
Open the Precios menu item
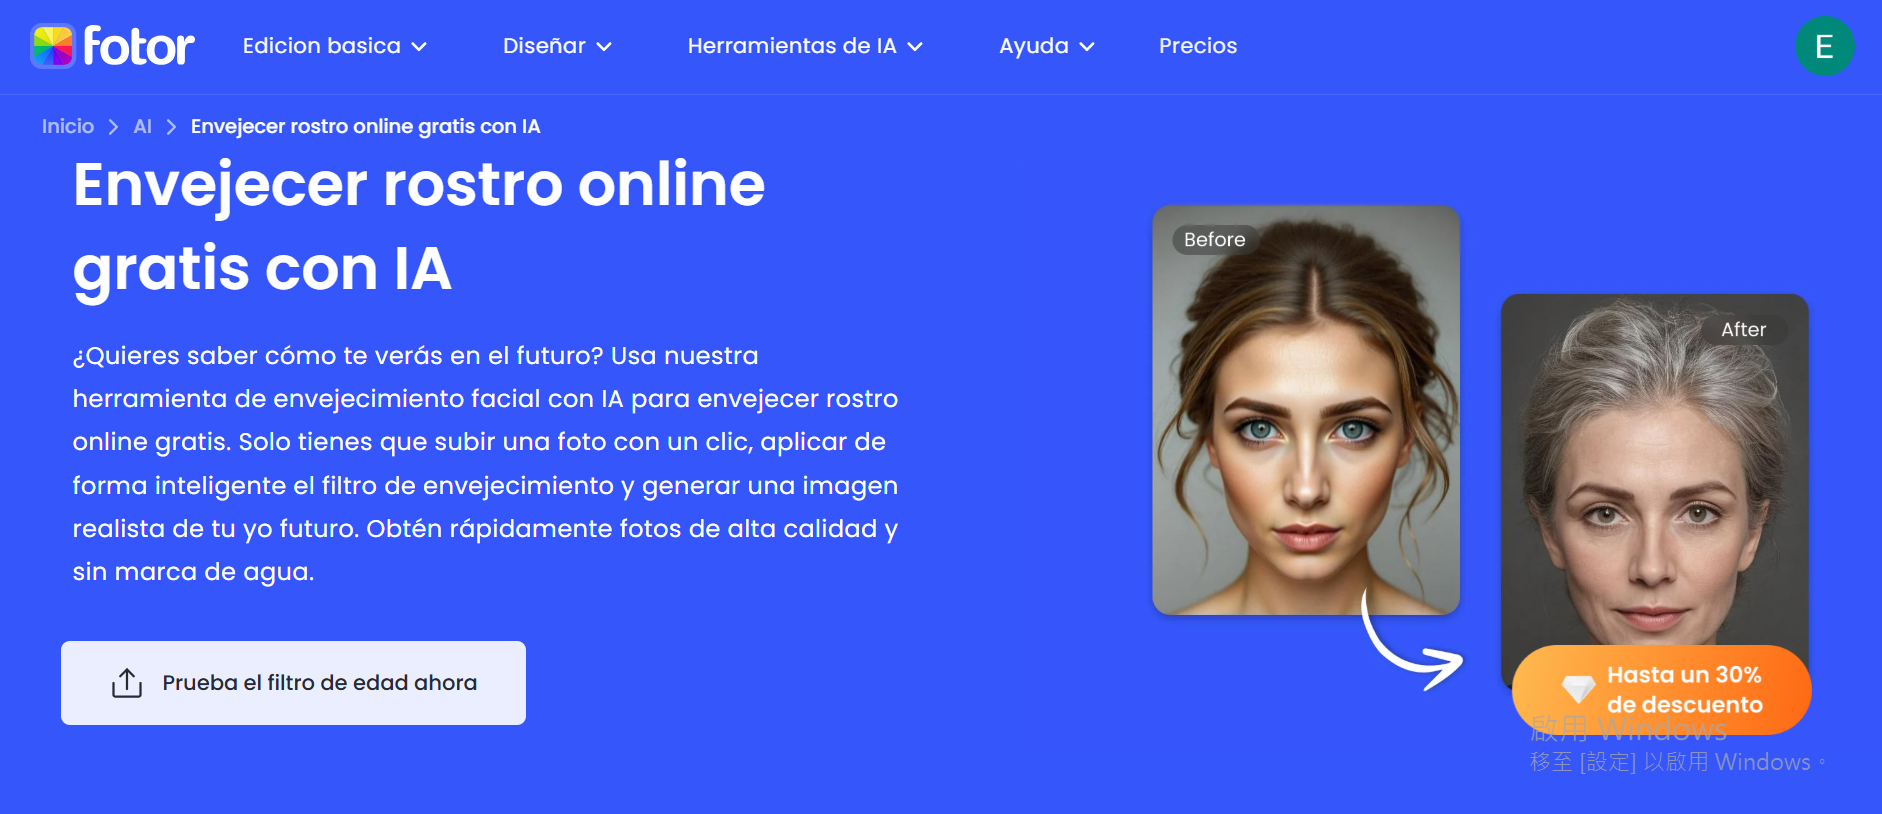click(1197, 46)
